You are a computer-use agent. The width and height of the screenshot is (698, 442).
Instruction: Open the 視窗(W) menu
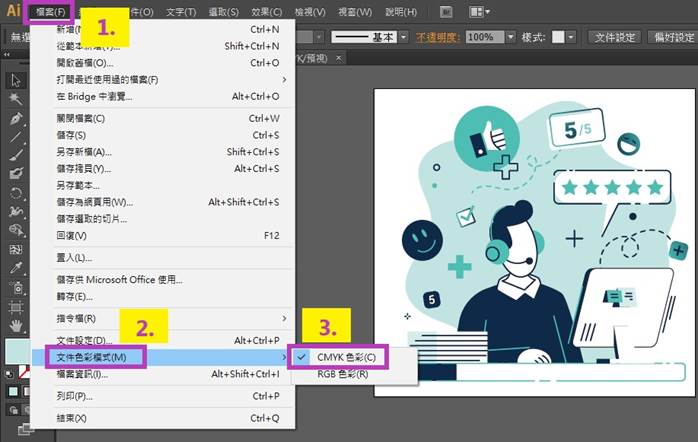point(355,12)
